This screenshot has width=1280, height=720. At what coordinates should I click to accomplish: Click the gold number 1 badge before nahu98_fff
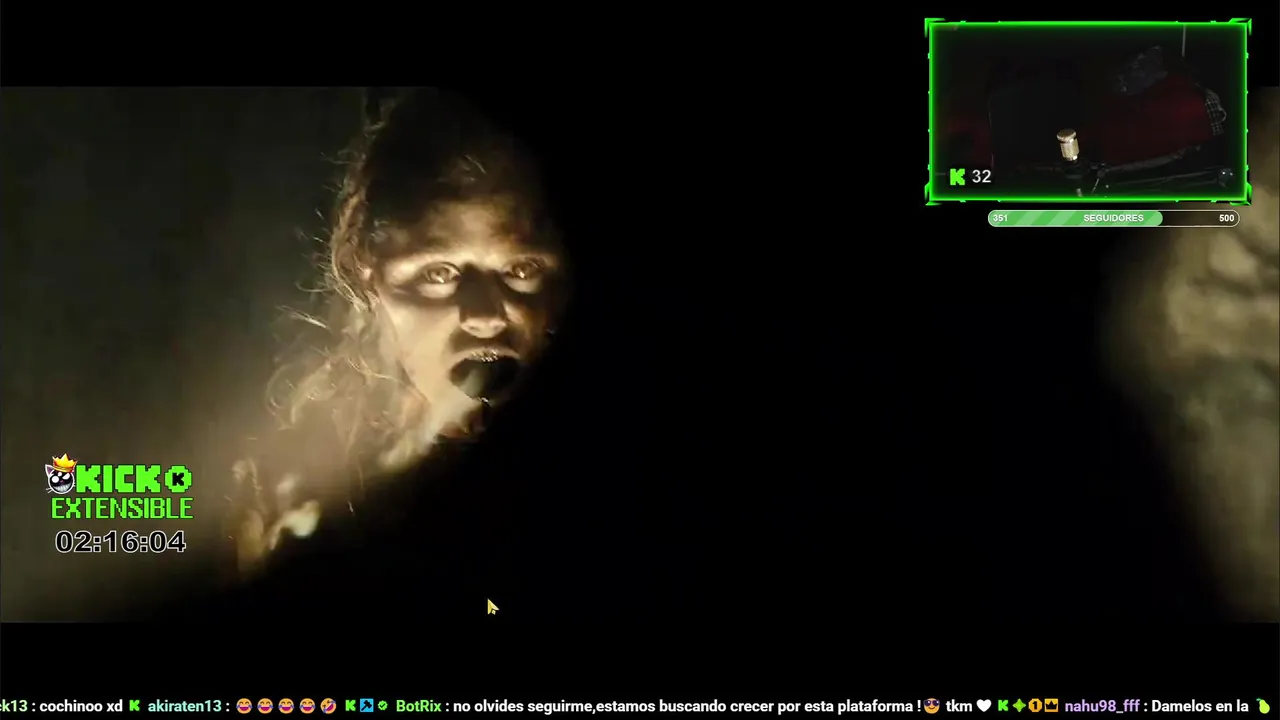point(1035,706)
